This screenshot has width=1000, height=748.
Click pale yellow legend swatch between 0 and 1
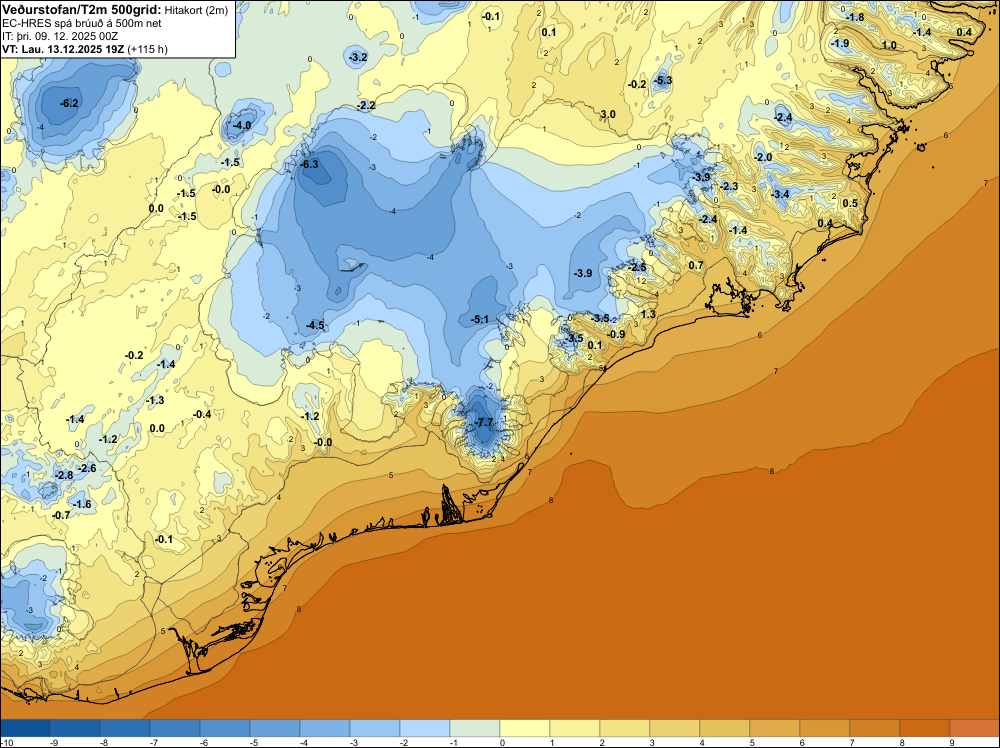[x=525, y=728]
